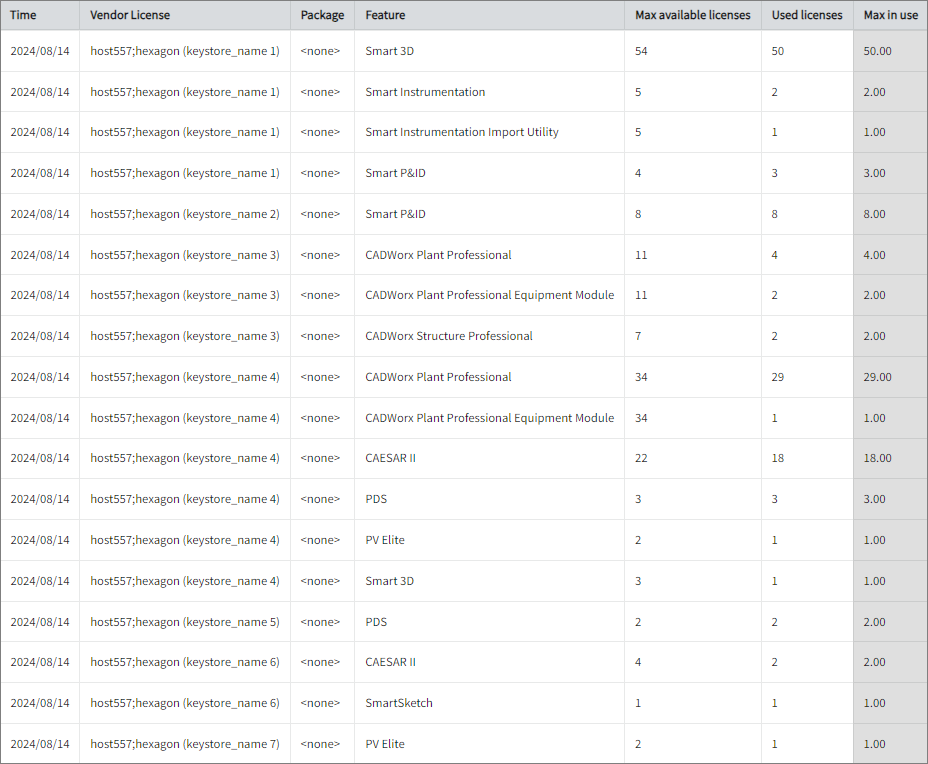Sort by Max available licenses header
Viewport: 928px width, 764px height.
[x=693, y=15]
